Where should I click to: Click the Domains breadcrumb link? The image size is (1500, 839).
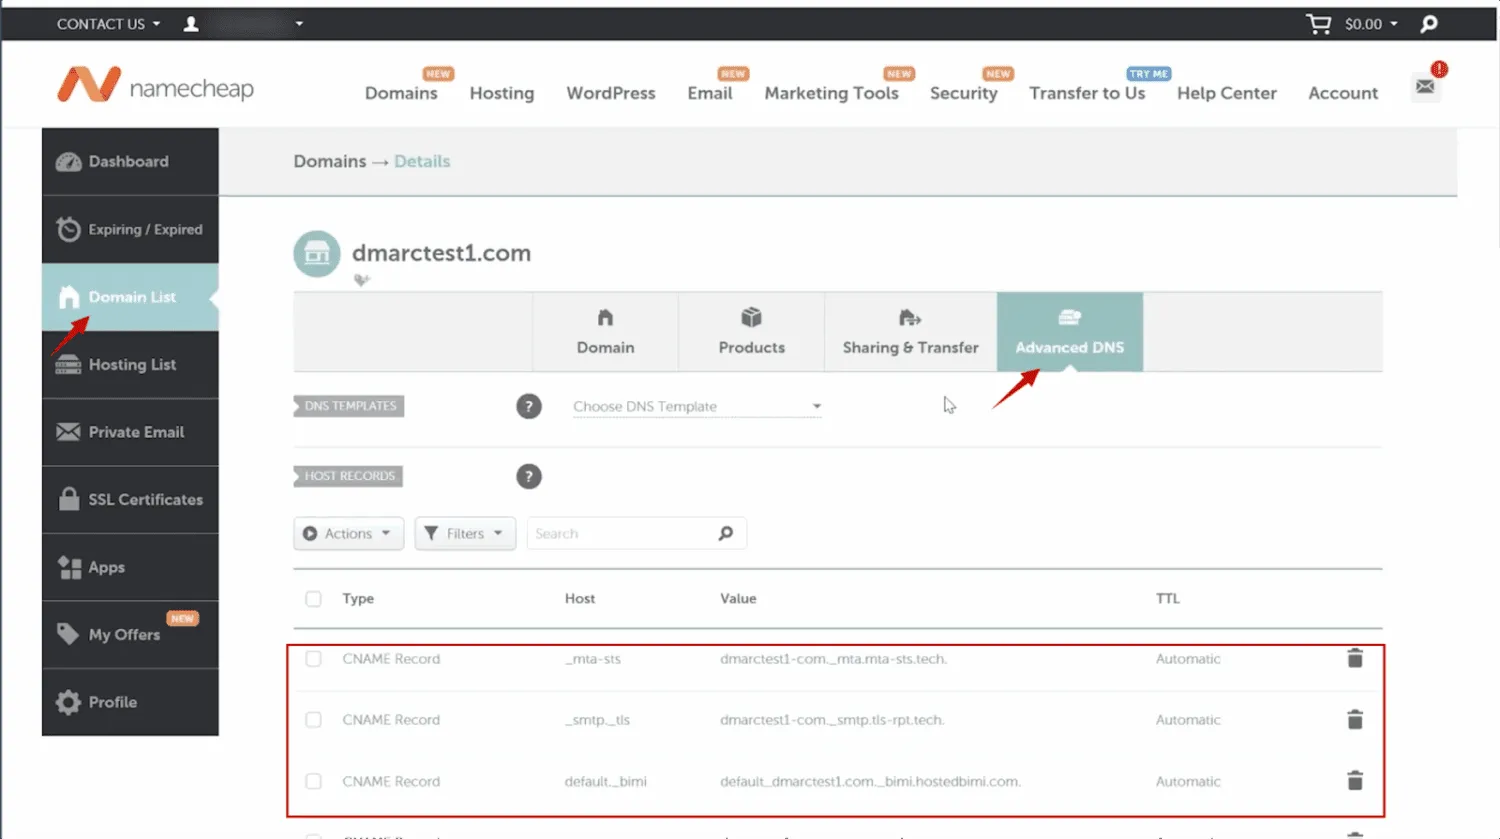click(330, 161)
